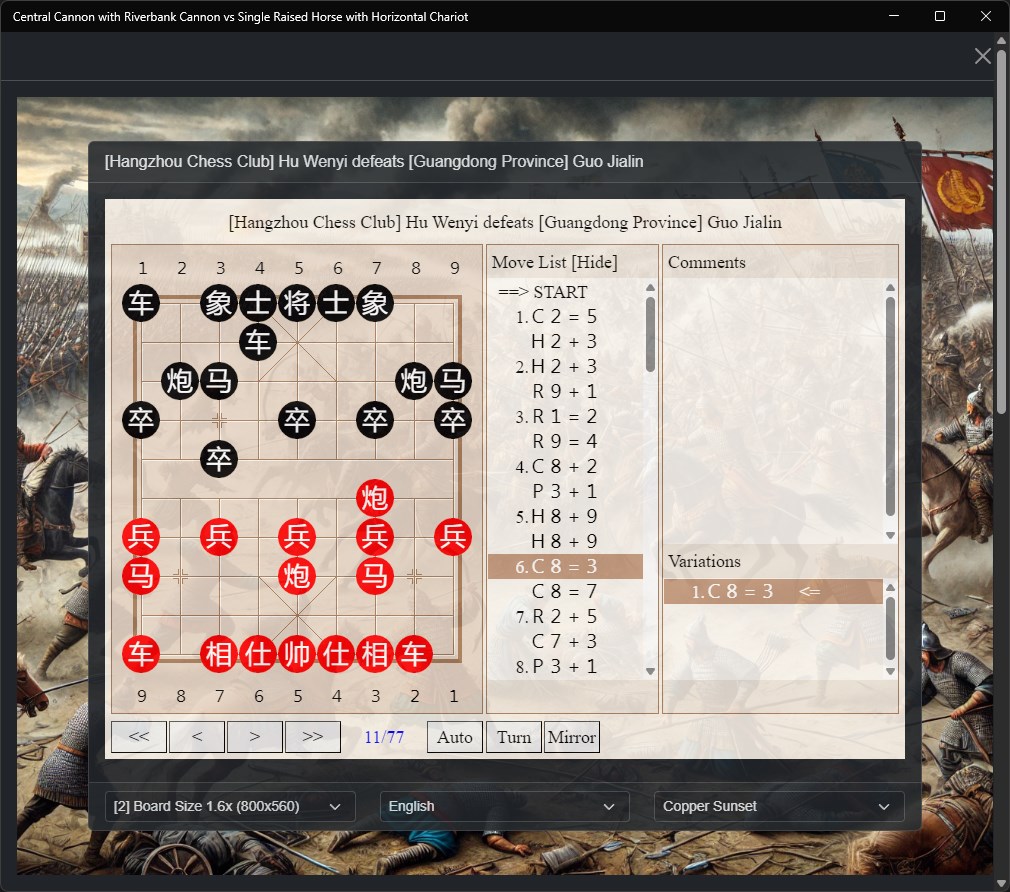Image resolution: width=1010 pixels, height=892 pixels.
Task: Select highlighted move 6. C 8 = 3
Action: (x=565, y=566)
